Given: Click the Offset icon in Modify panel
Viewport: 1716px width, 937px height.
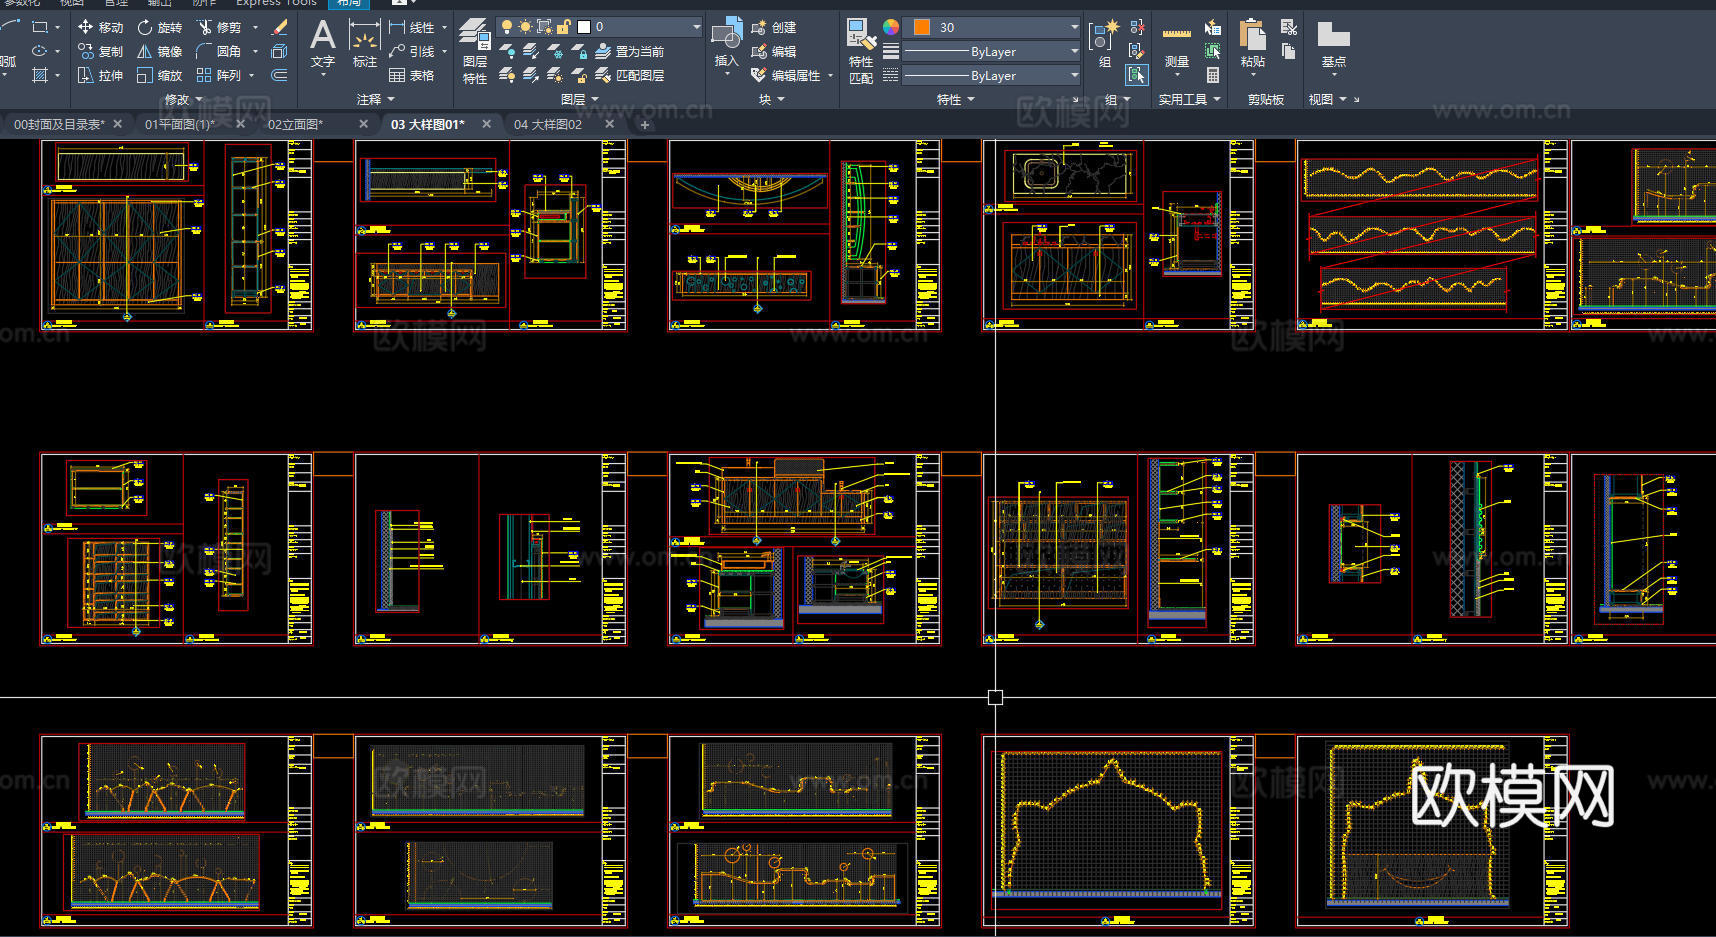Looking at the screenshot, I should tap(279, 75).
